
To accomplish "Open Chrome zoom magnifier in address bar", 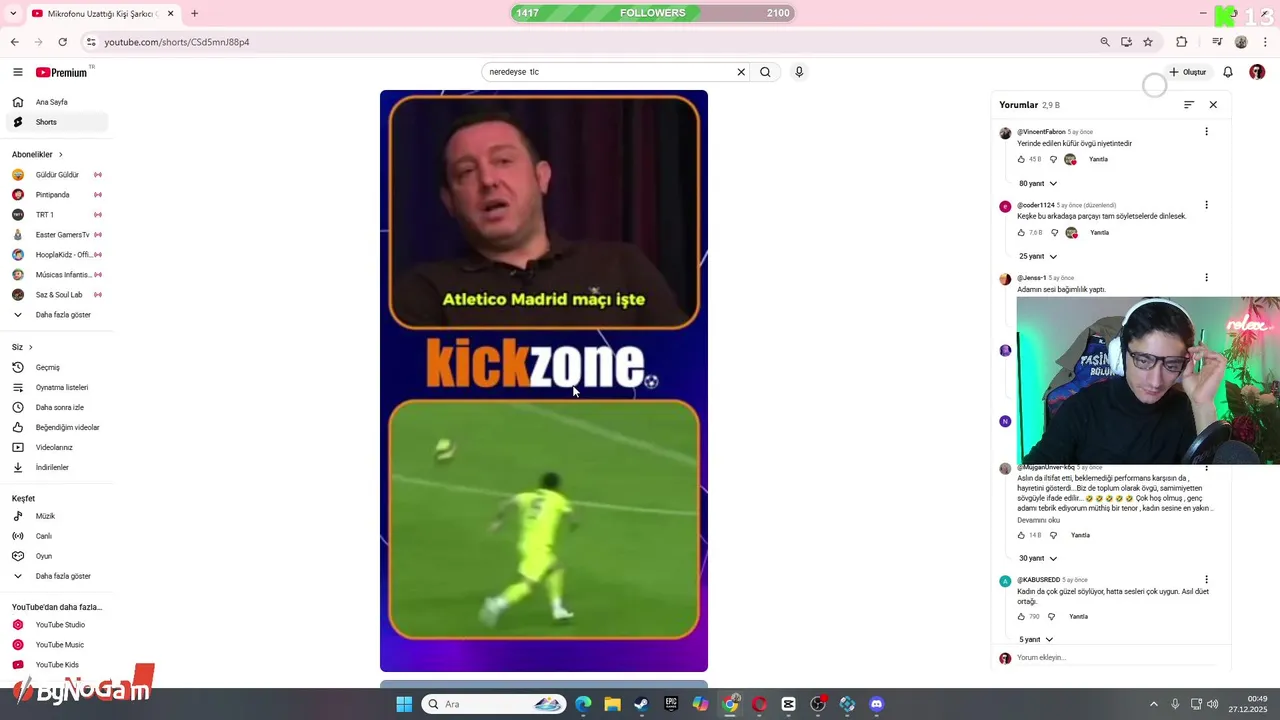I will pos(1105,42).
